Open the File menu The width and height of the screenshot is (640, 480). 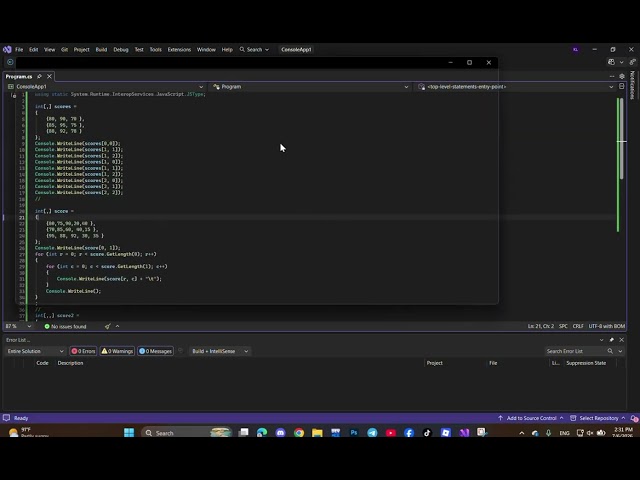[x=19, y=49]
